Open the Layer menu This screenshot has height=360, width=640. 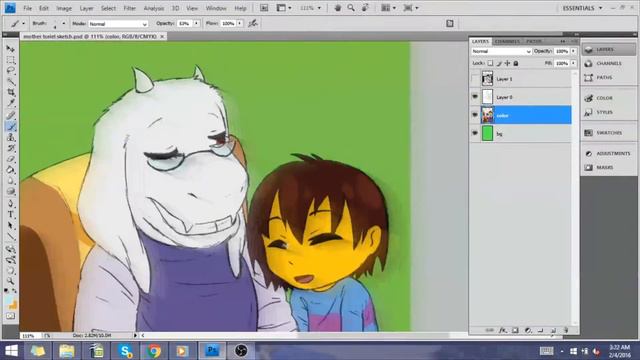pos(86,8)
